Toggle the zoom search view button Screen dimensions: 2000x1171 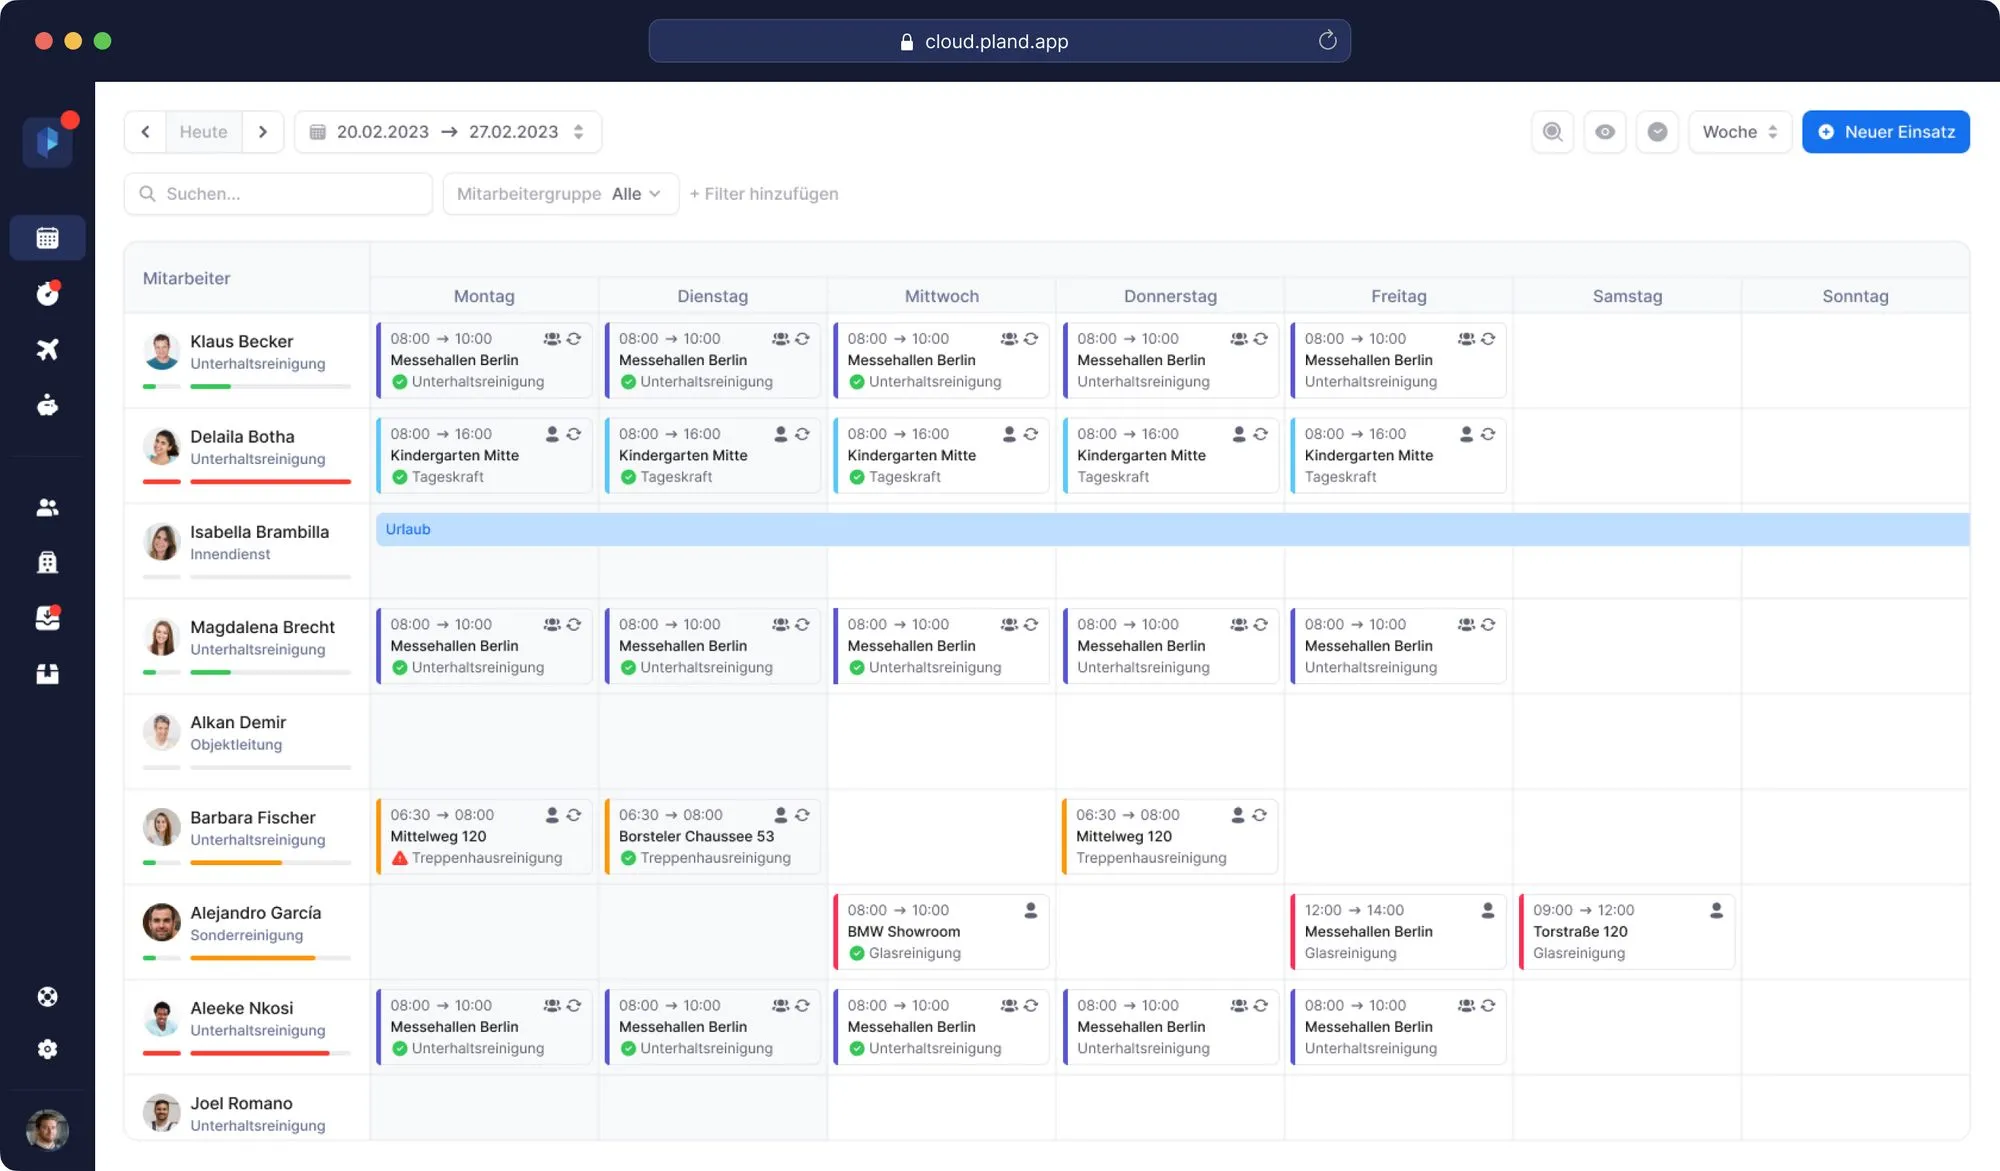click(1552, 132)
